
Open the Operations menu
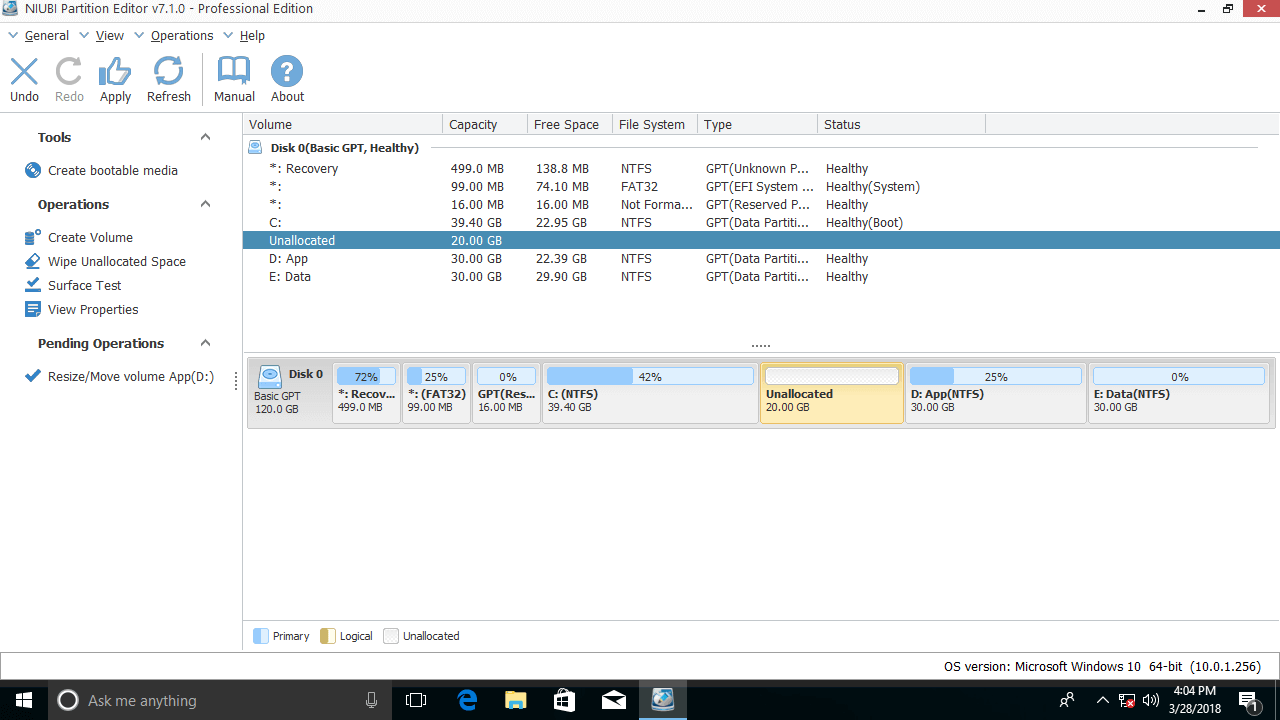click(x=182, y=35)
